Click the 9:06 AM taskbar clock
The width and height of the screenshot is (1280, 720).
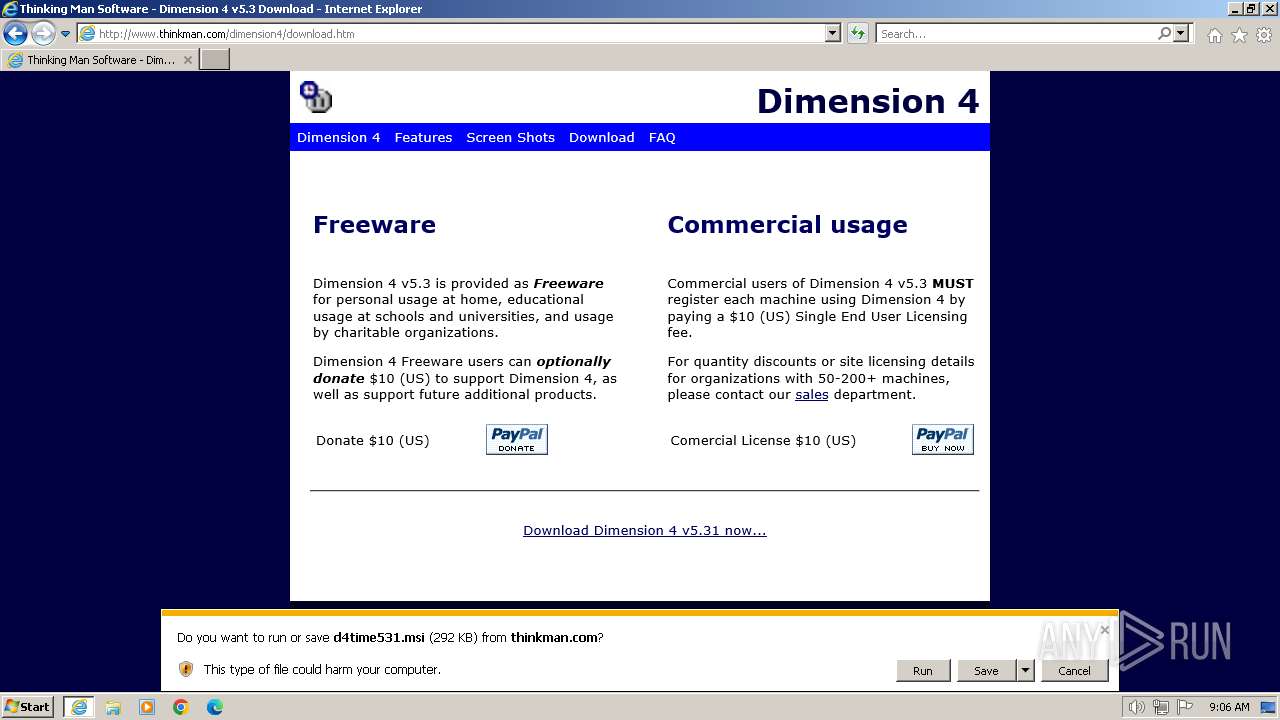(1229, 707)
